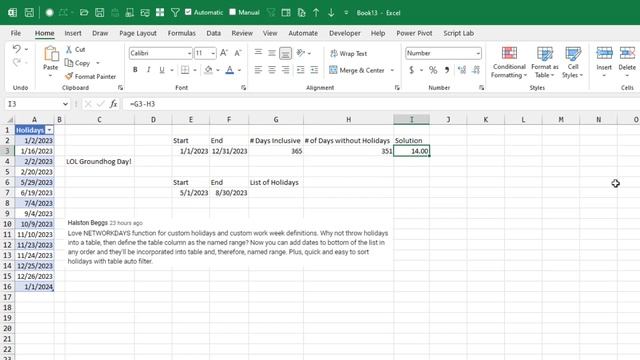Screen dimensions: 640x360
Task: Open the Calibri font name dropdown
Action: [189, 53]
